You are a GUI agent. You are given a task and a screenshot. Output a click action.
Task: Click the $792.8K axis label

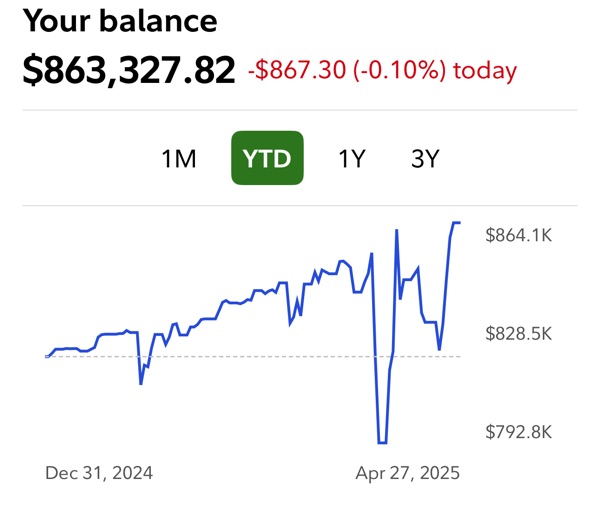coord(518,432)
